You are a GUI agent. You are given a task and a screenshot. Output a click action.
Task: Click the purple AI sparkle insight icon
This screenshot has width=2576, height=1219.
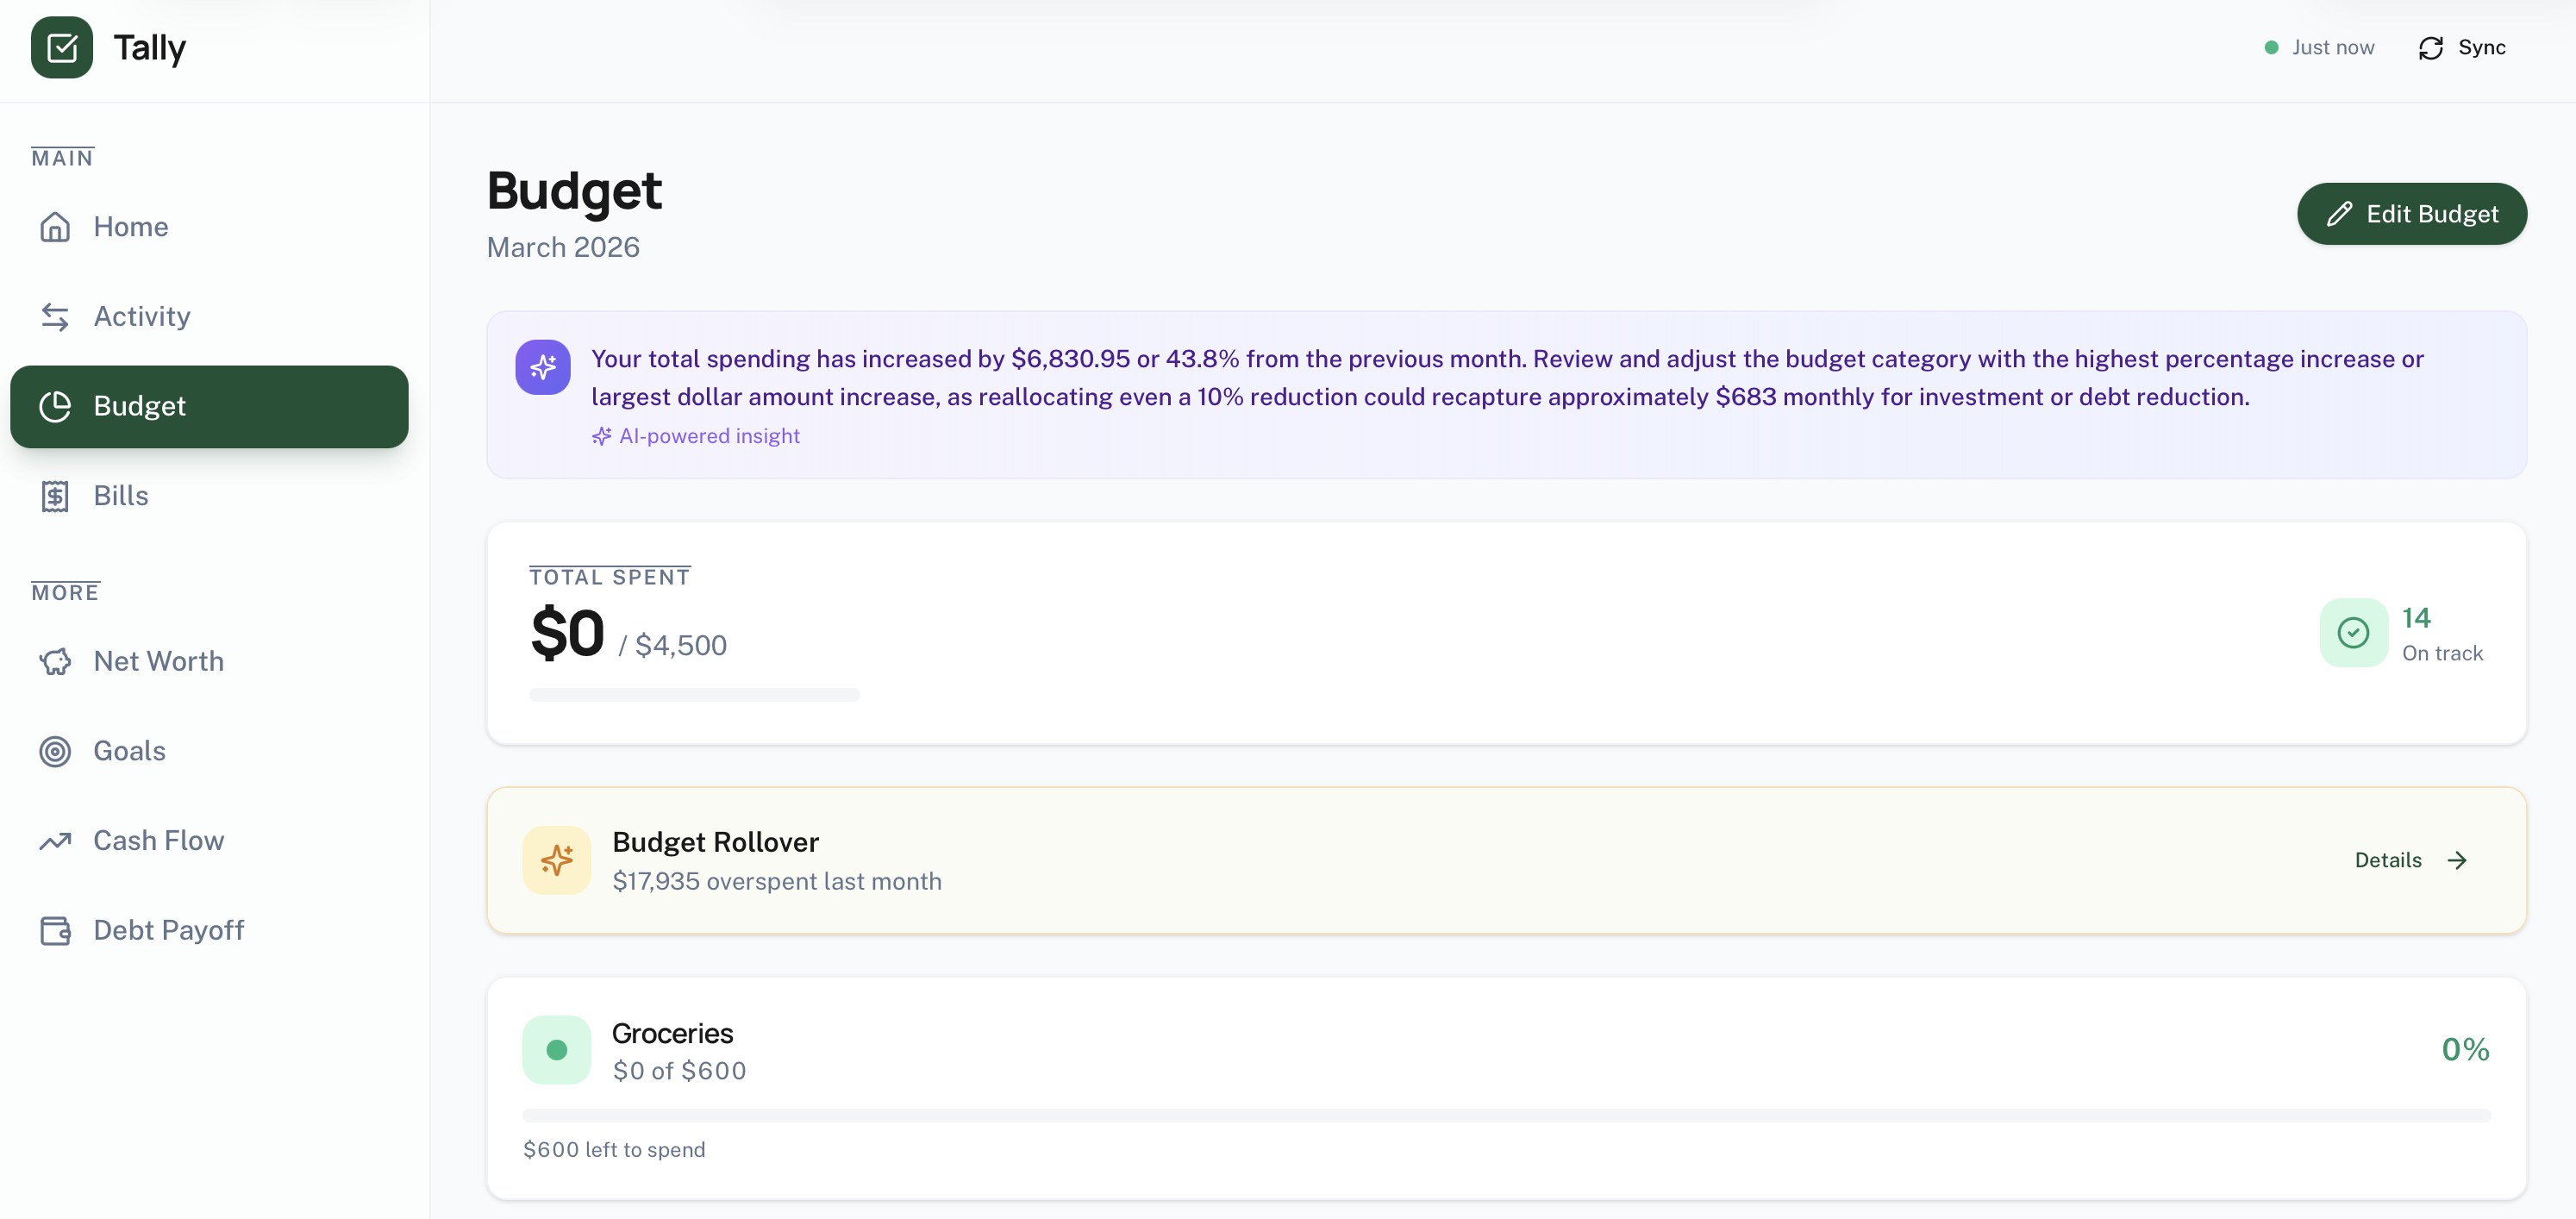[543, 367]
